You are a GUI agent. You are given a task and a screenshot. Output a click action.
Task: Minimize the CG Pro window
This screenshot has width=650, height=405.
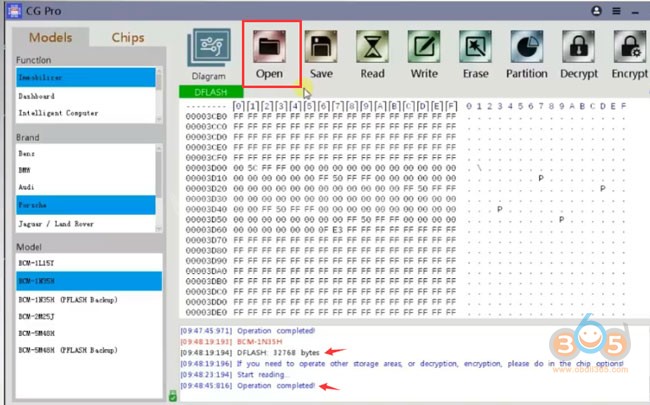click(x=635, y=13)
